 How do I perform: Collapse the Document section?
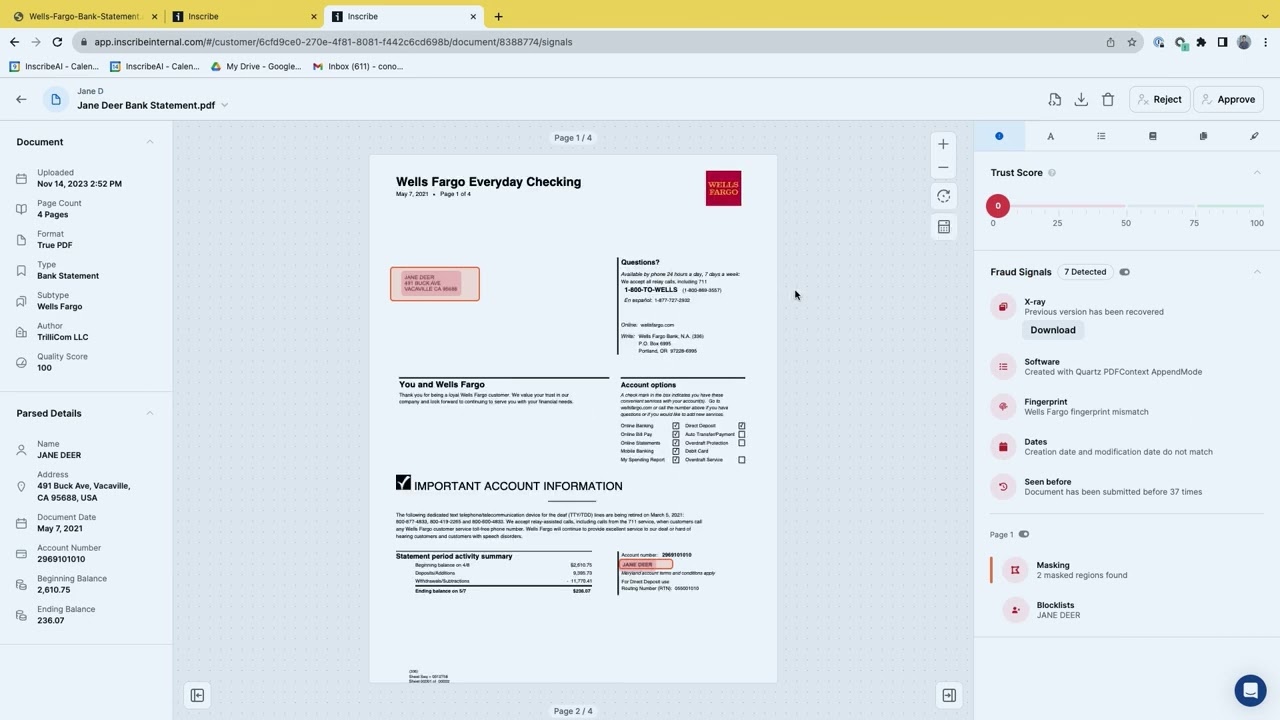pyautogui.click(x=150, y=142)
